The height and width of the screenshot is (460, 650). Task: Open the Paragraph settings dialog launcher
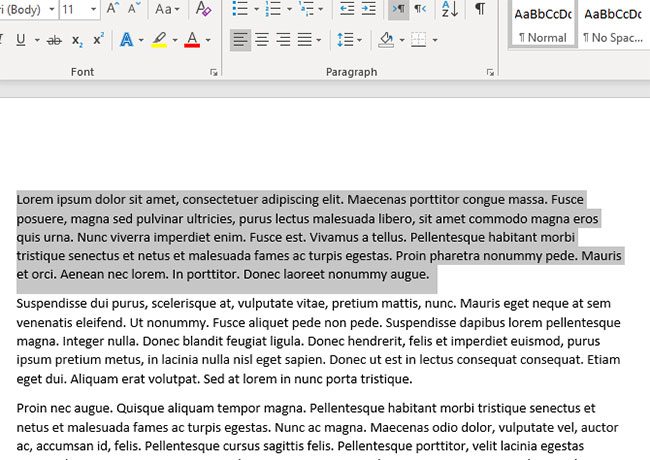pyautogui.click(x=490, y=73)
